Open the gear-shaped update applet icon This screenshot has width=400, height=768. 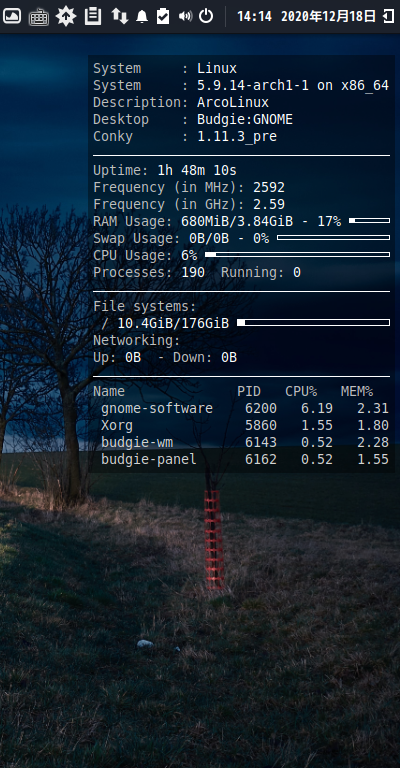[x=66, y=16]
